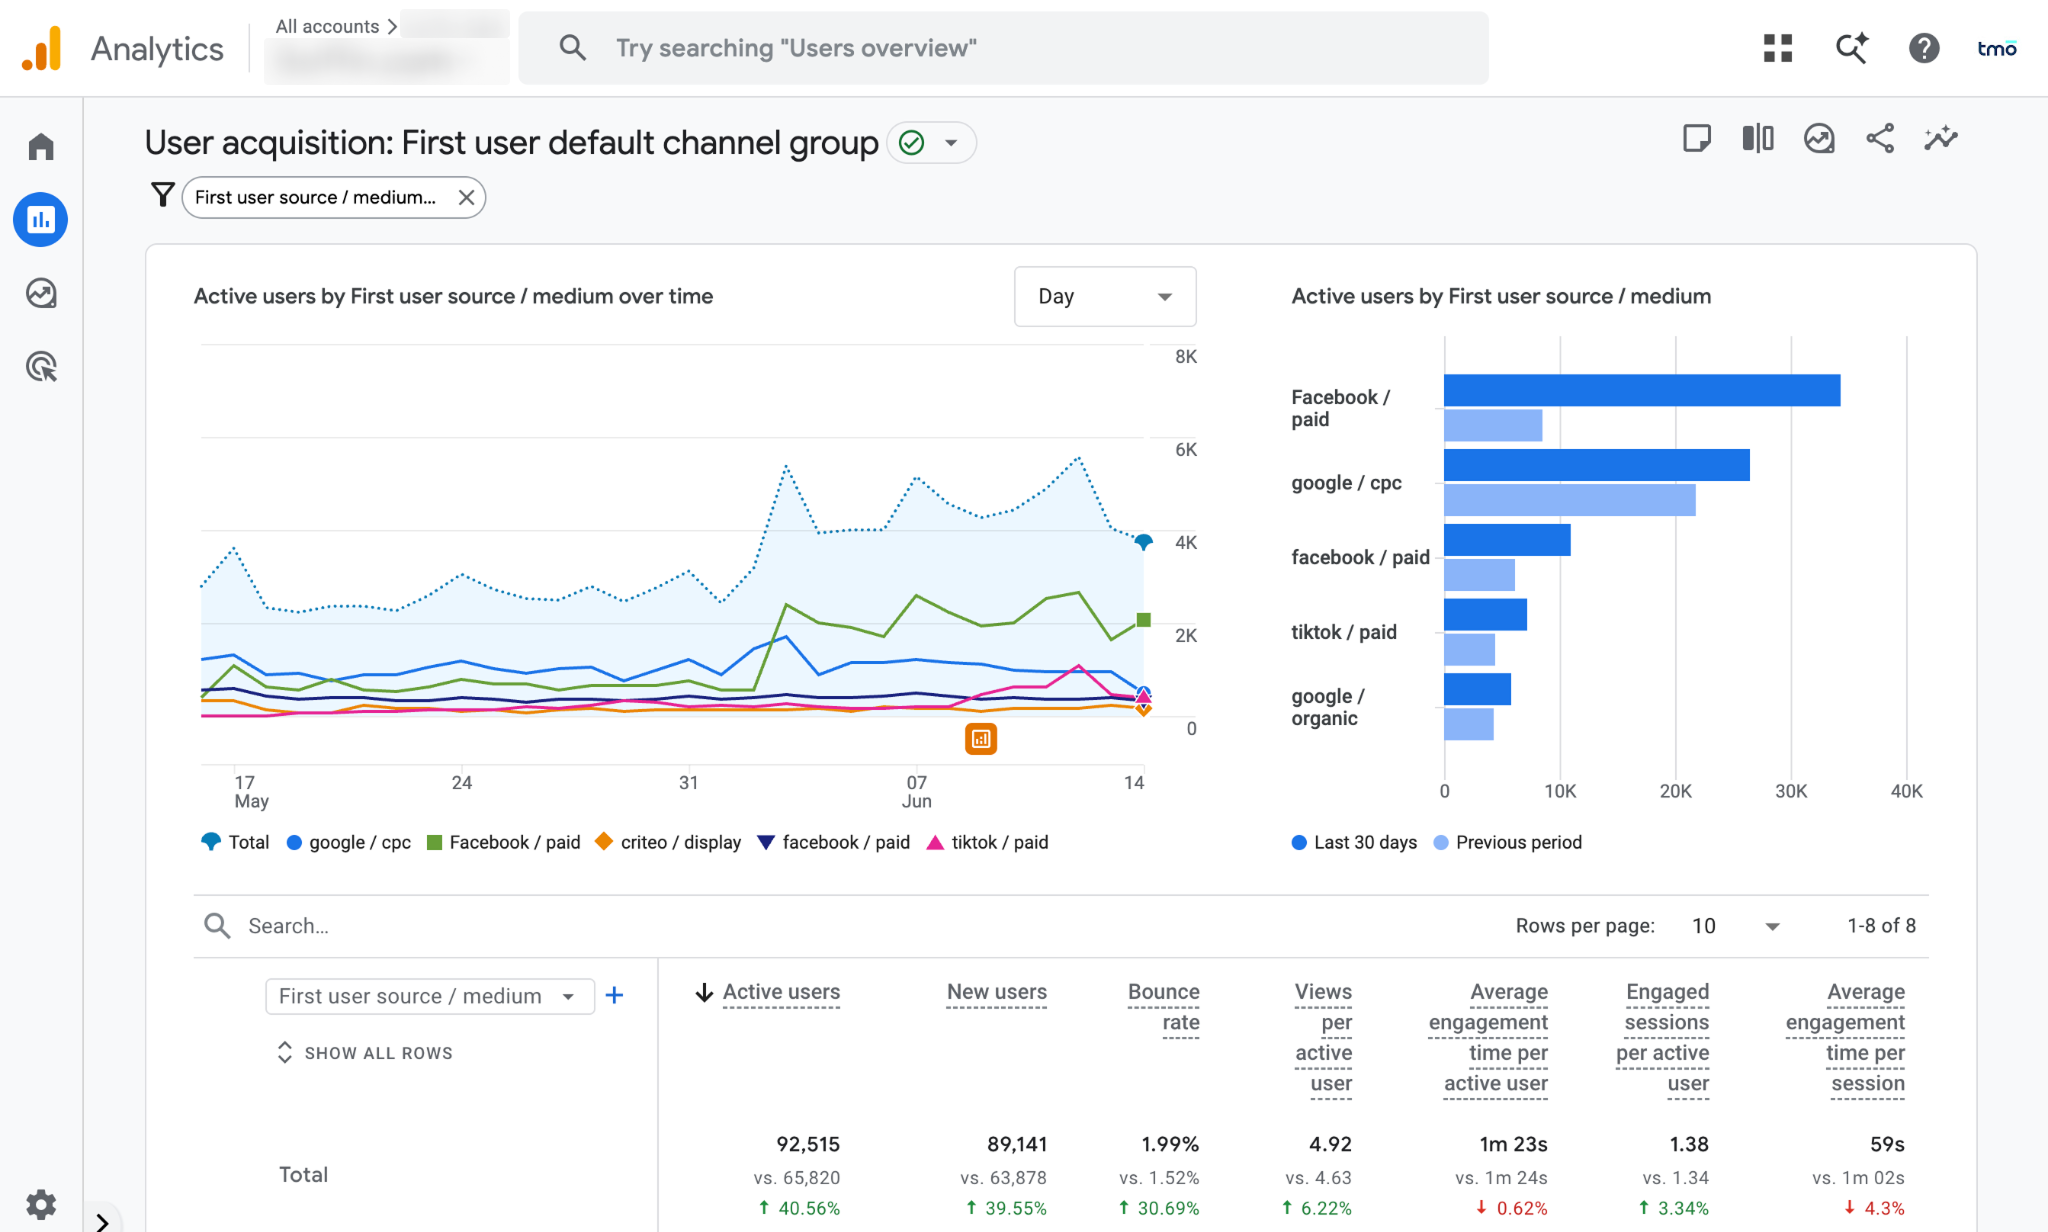Sort by Engaged sessions per active user

point(1663,1037)
